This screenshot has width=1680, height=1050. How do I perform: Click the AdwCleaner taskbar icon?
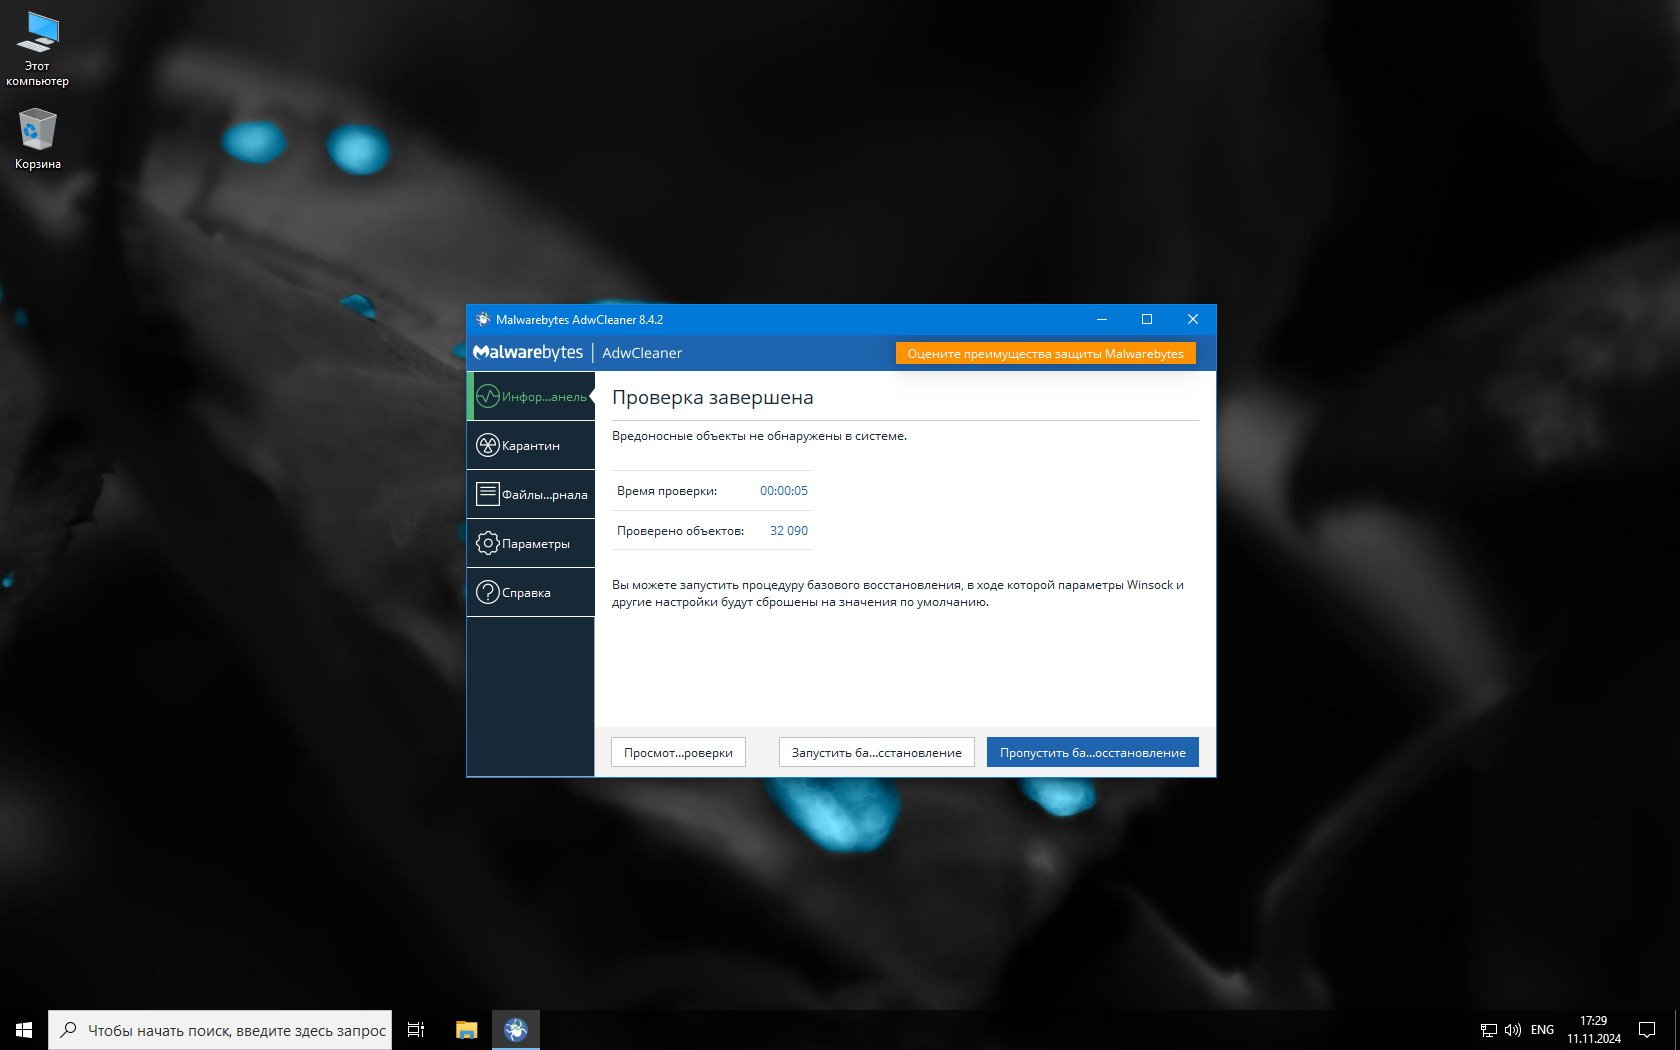pos(516,1030)
